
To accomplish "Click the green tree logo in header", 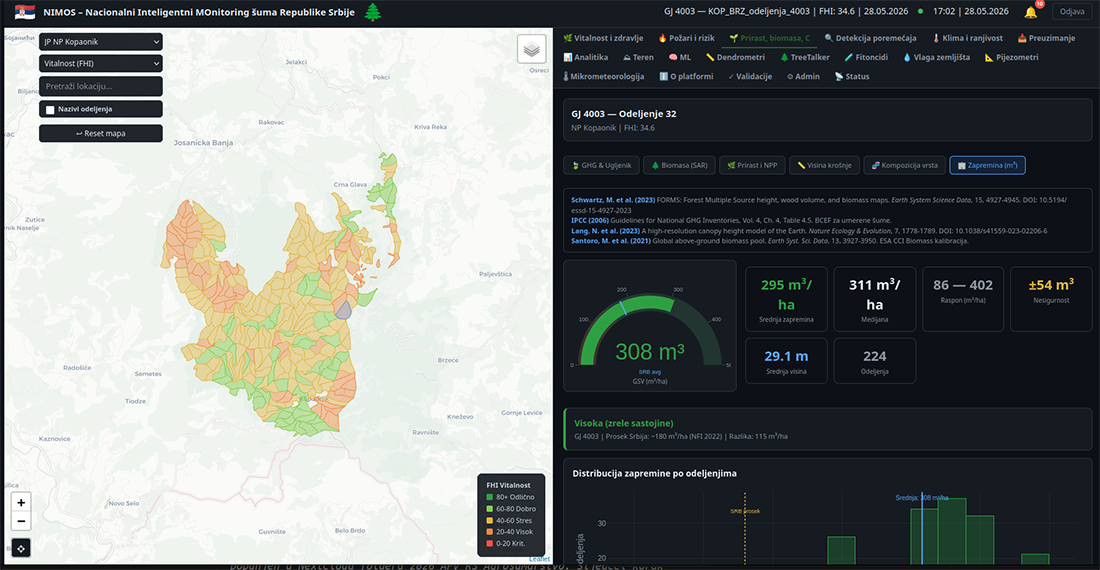I will [x=373, y=12].
